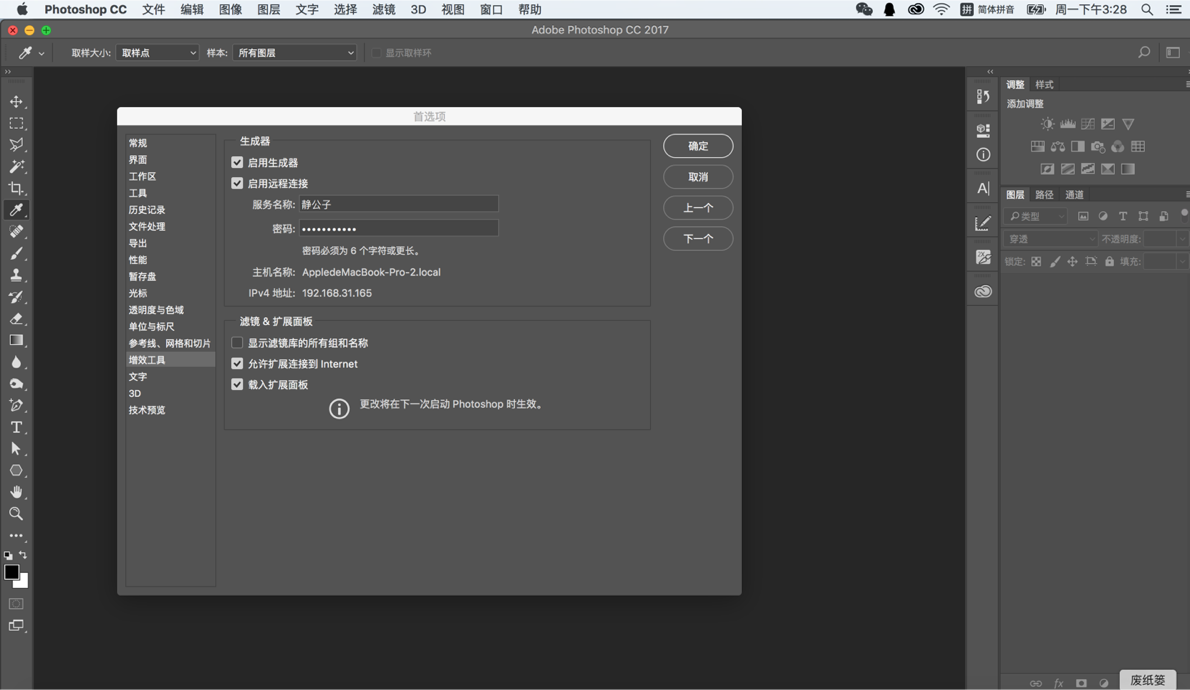The image size is (1190, 690).
Task: Select the Clone Stamp tool
Action: (x=16, y=275)
